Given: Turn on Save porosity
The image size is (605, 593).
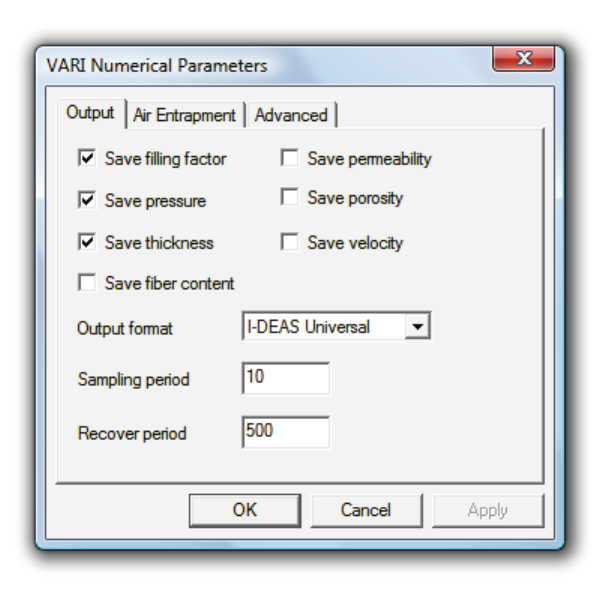Looking at the screenshot, I should click(x=289, y=198).
